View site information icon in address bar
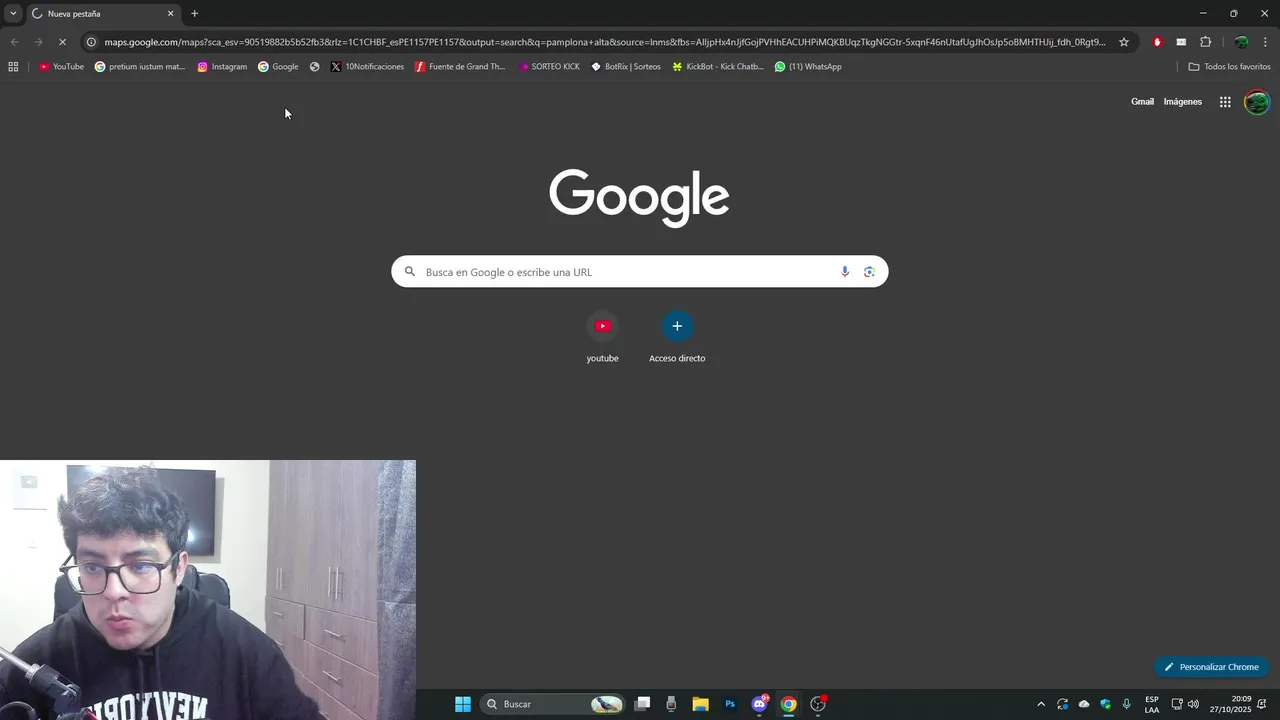The width and height of the screenshot is (1280, 720). 91,42
